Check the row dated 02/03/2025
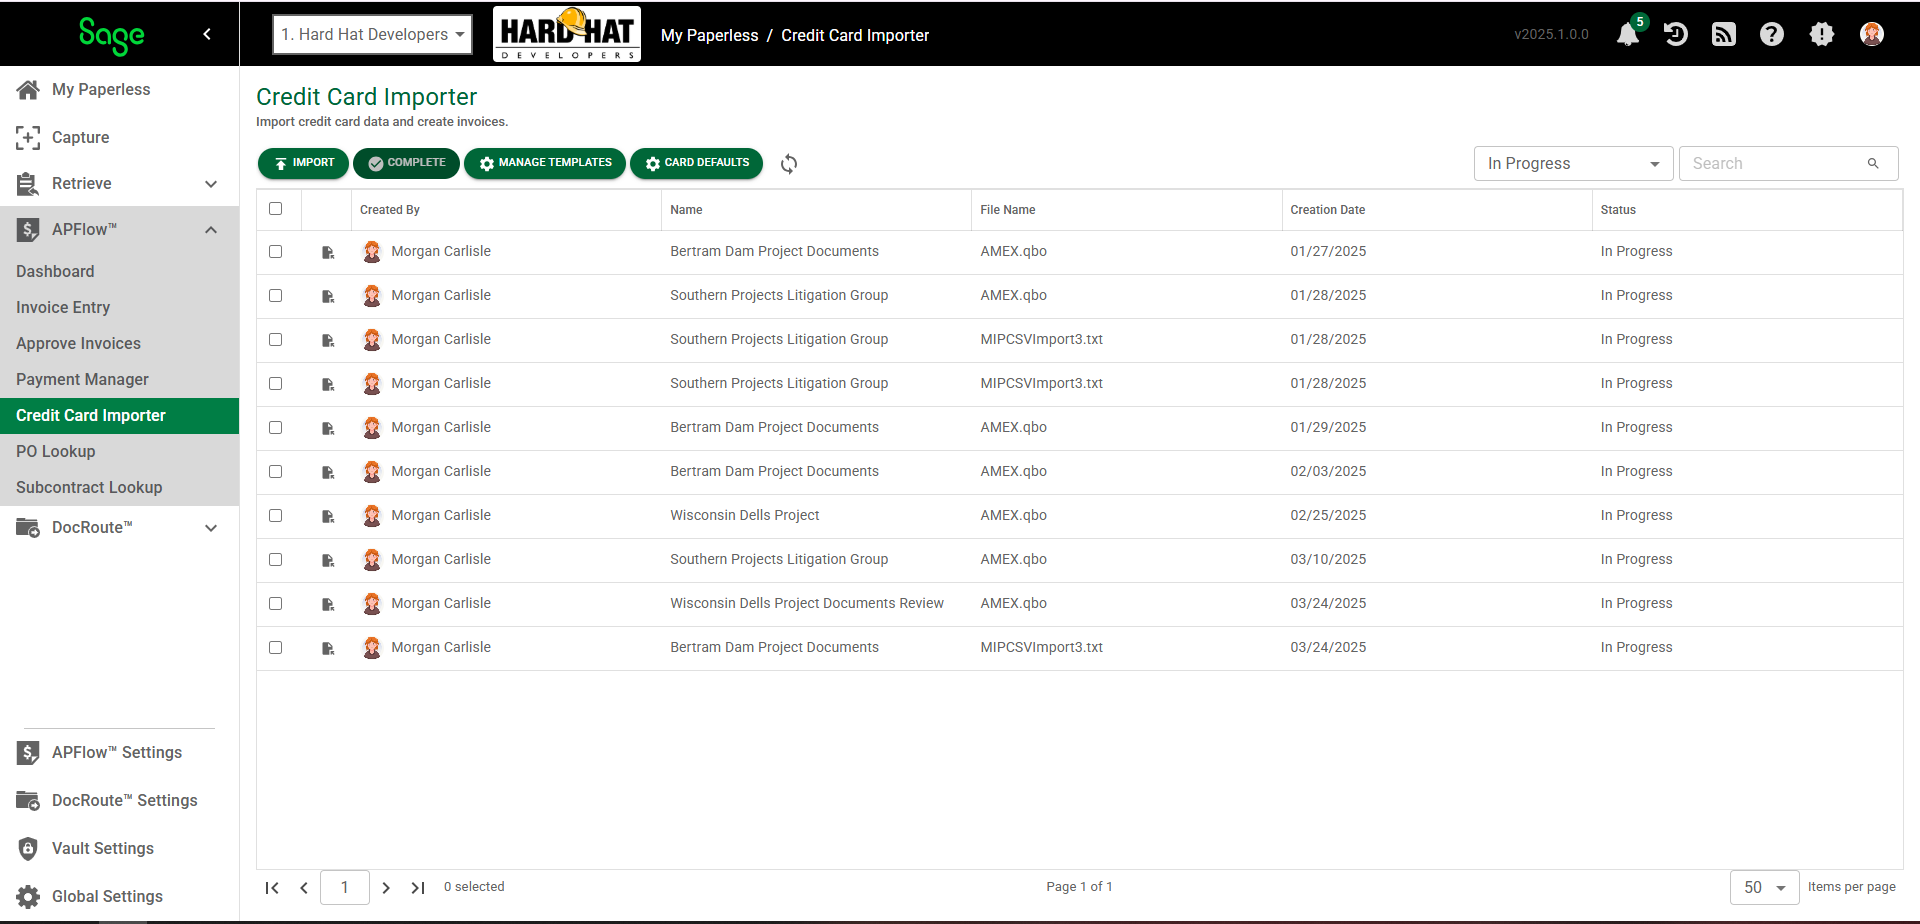1920x924 pixels. tap(276, 472)
